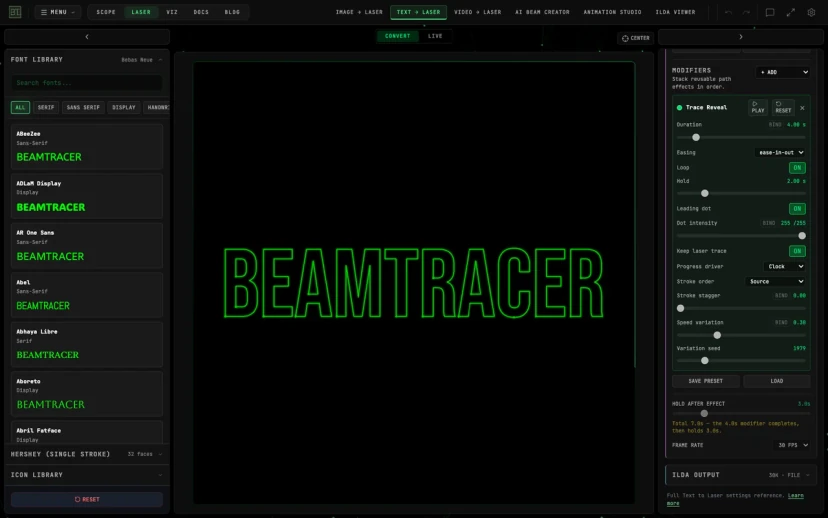Viewport: 828px width, 518px height.
Task: Open Image to Laser tool
Action: 359,12
